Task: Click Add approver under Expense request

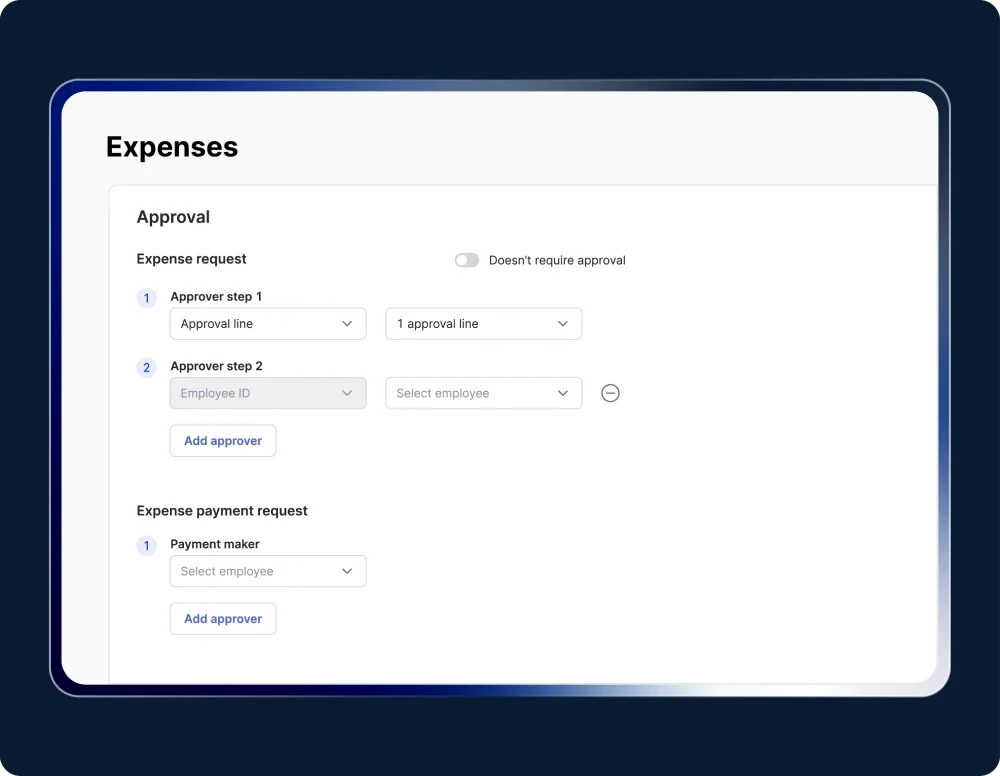Action: [223, 441]
